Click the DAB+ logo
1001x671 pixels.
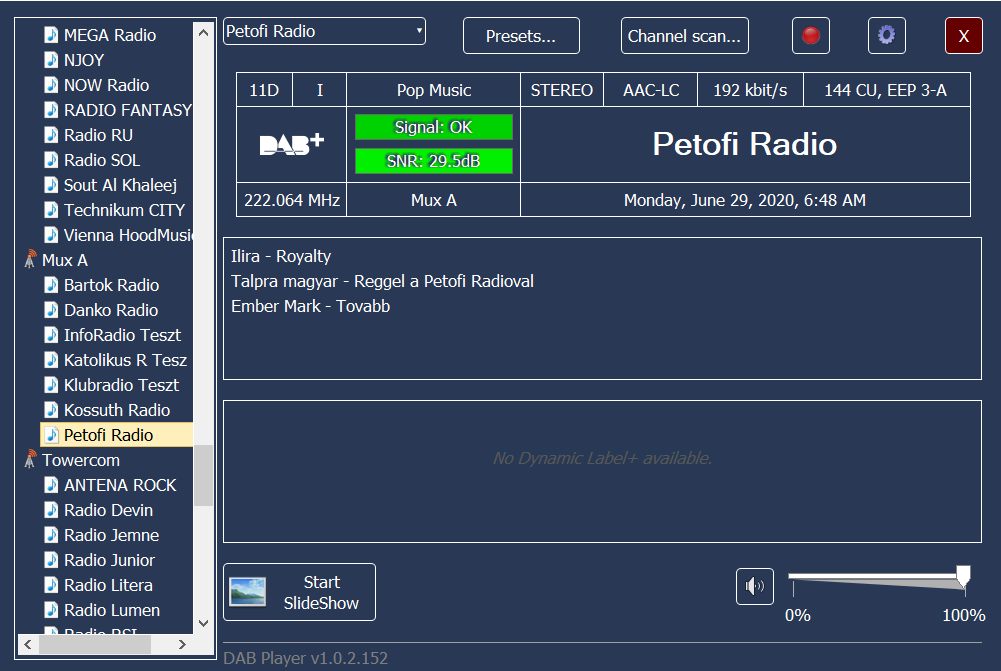pos(292,144)
